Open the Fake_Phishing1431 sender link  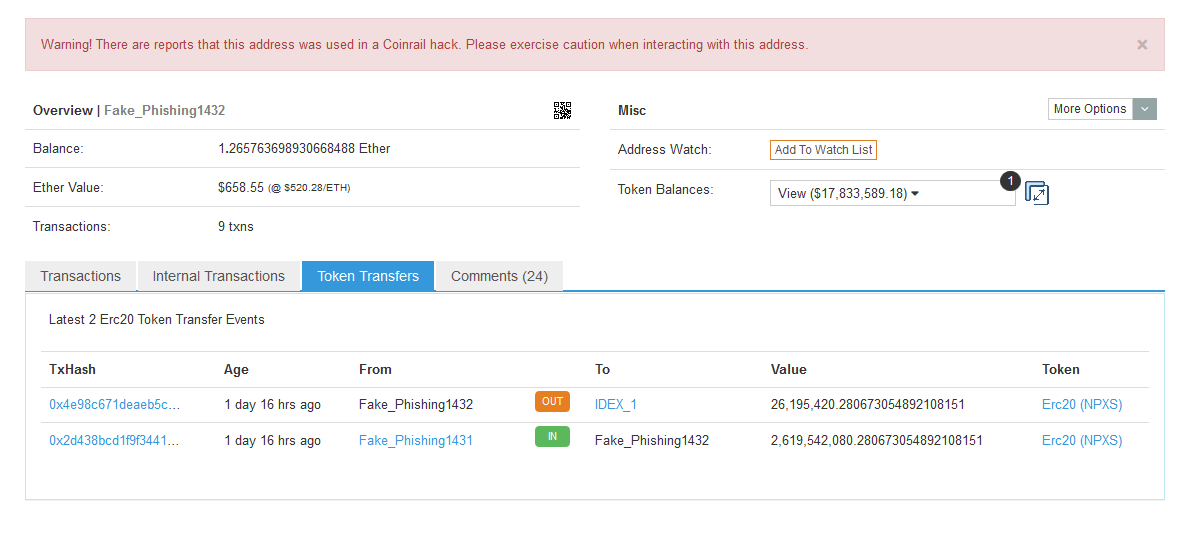point(415,441)
